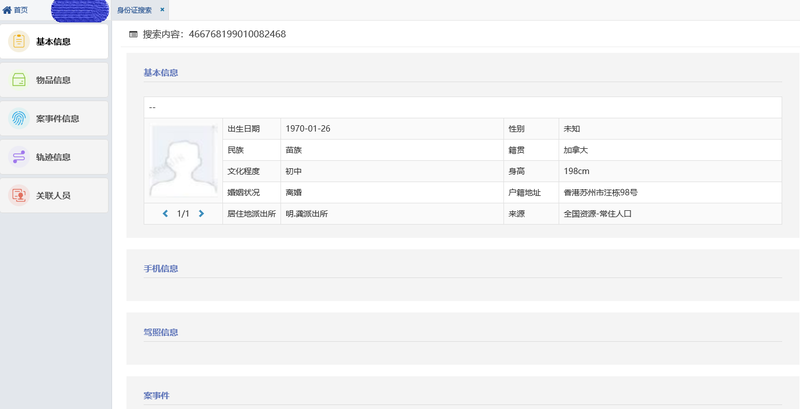The width and height of the screenshot is (800, 409).
Task: Open 物品信息 in the sidebar
Action: [x=54, y=80]
